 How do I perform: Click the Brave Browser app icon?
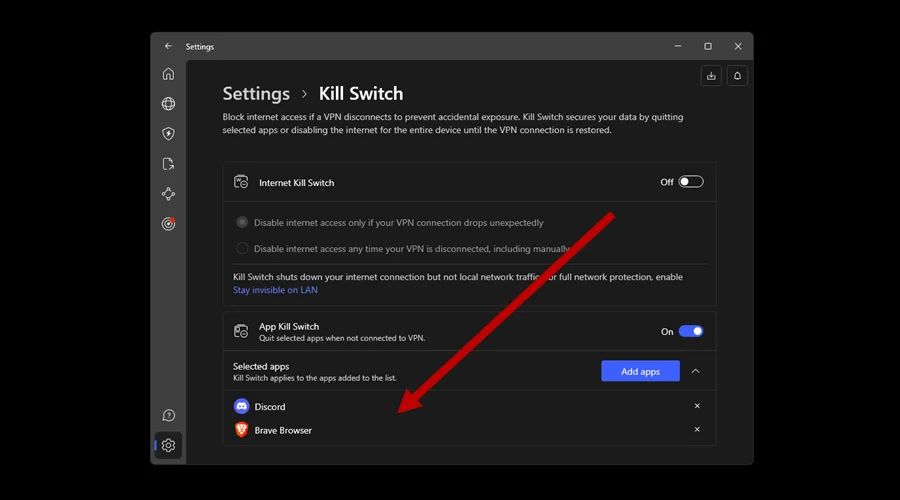[x=242, y=429]
